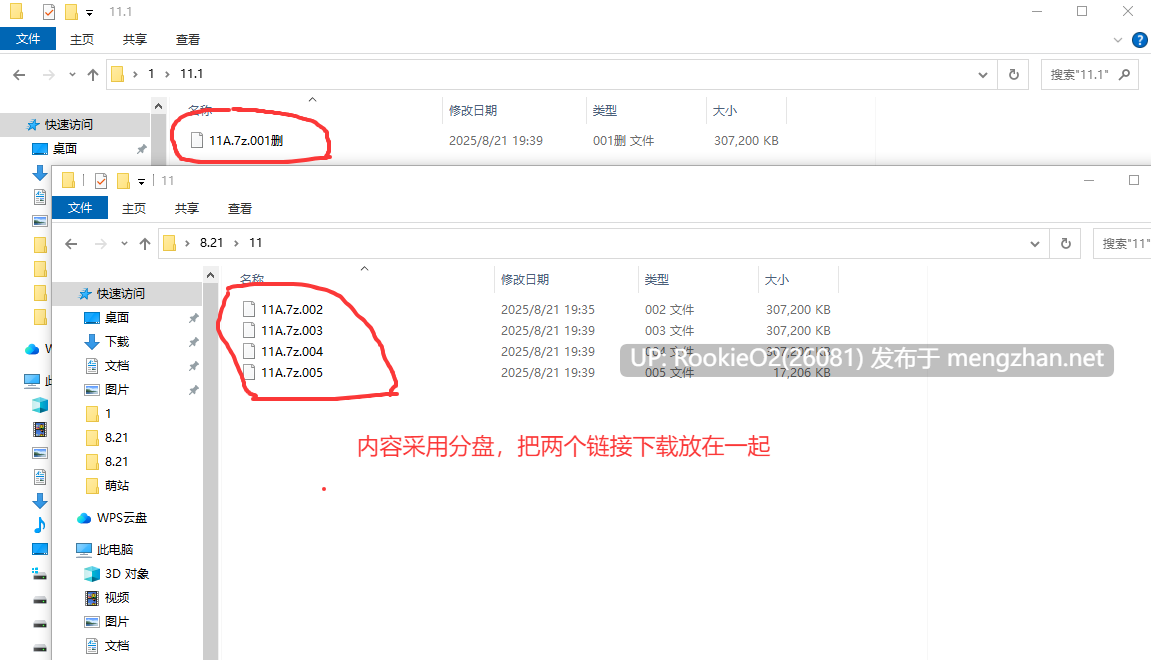Click the 8.21 path folder icon in 11 window
Screen dimensions: 1151x660
pos(170,243)
